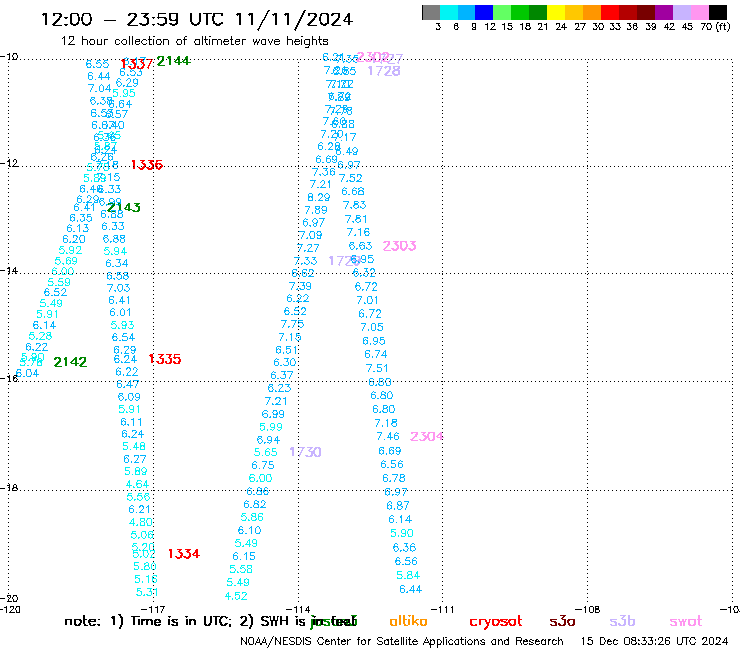Click the wave height value "8.29"
740x650 pixels.
point(319,197)
